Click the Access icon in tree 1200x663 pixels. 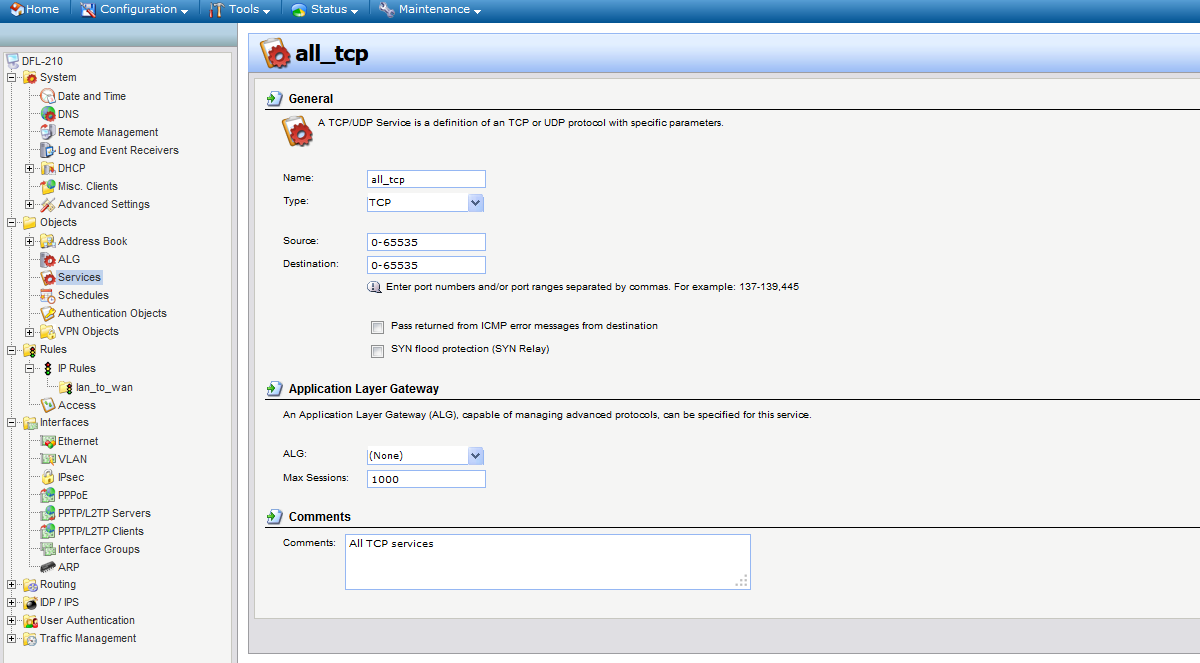48,405
